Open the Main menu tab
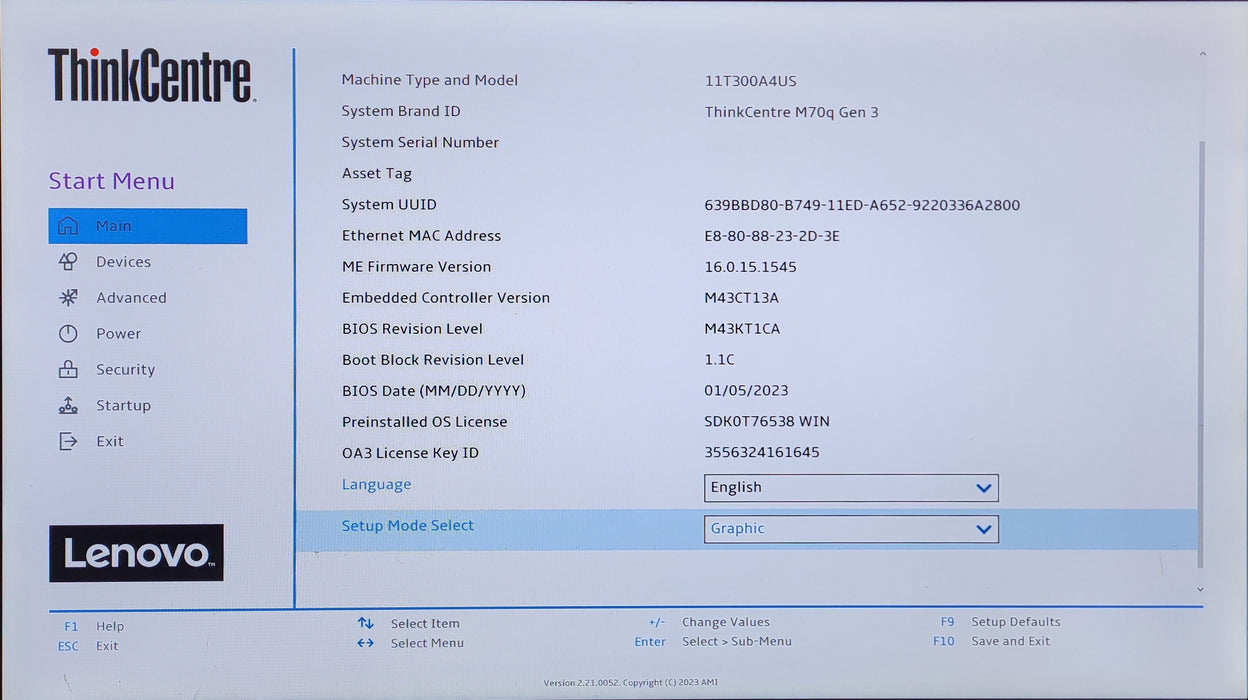This screenshot has height=700, width=1248. point(148,226)
